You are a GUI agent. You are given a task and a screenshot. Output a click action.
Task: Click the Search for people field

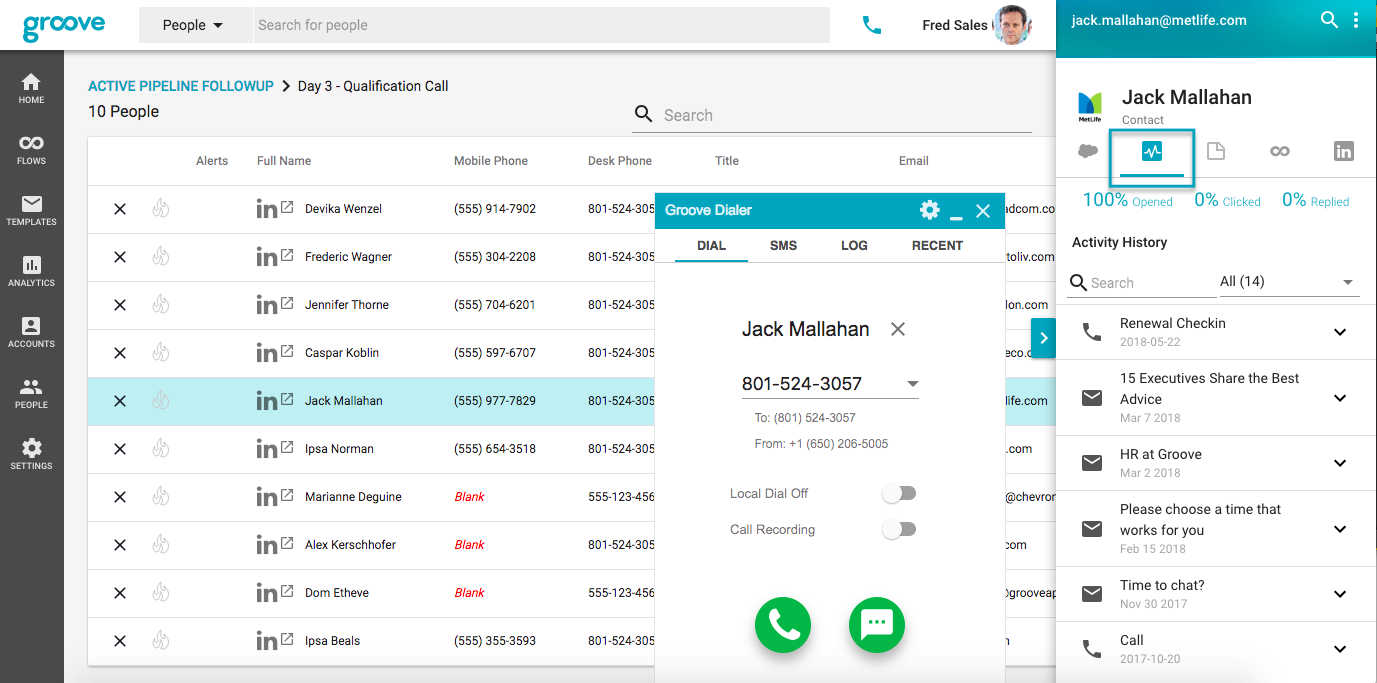541,25
